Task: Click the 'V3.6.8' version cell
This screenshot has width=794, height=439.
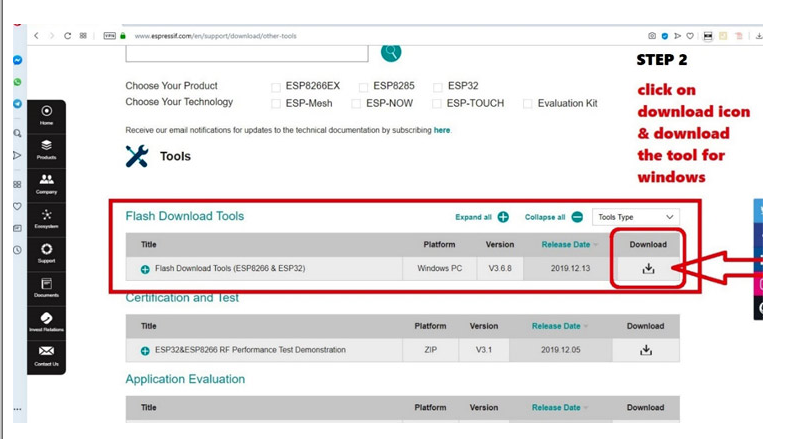Action: pos(500,268)
